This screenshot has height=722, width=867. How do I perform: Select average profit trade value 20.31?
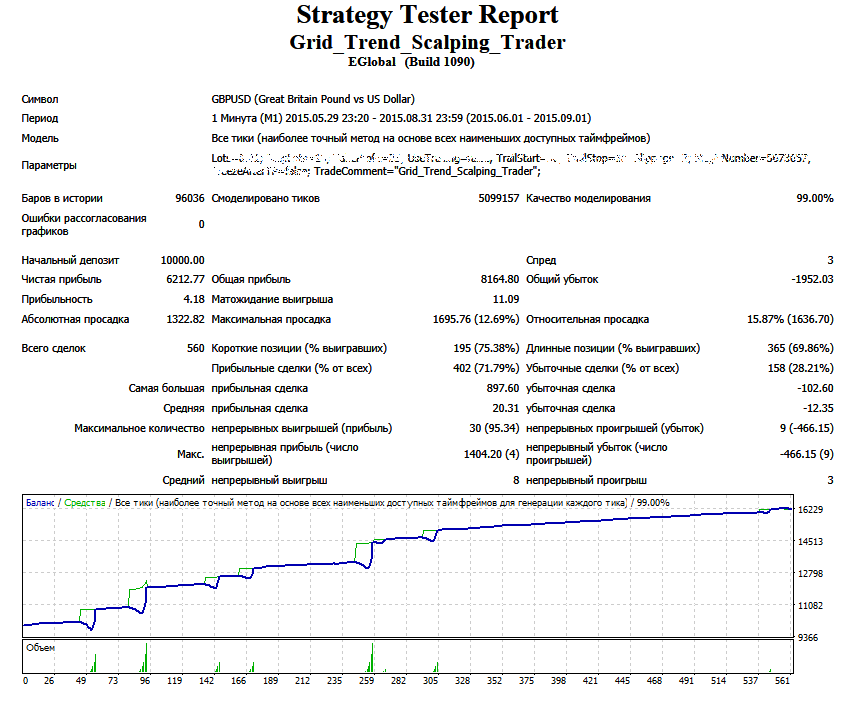click(x=506, y=408)
